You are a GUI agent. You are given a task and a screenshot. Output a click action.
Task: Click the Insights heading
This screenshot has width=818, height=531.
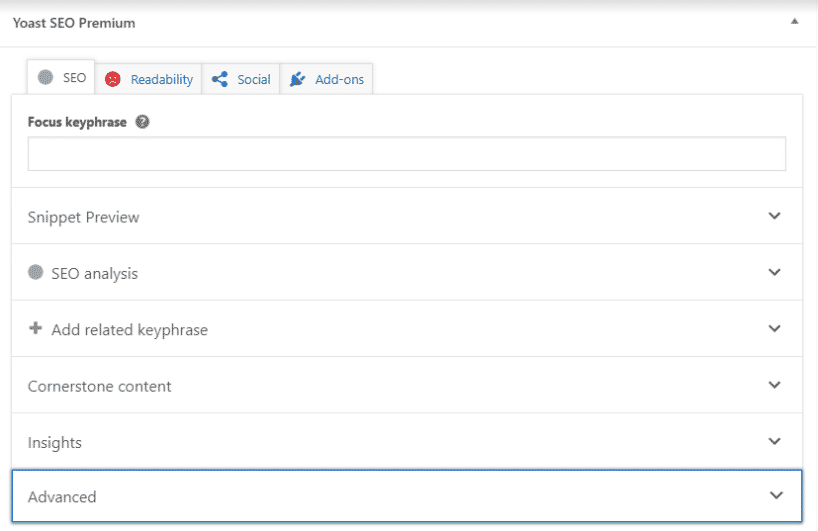[x=55, y=443]
